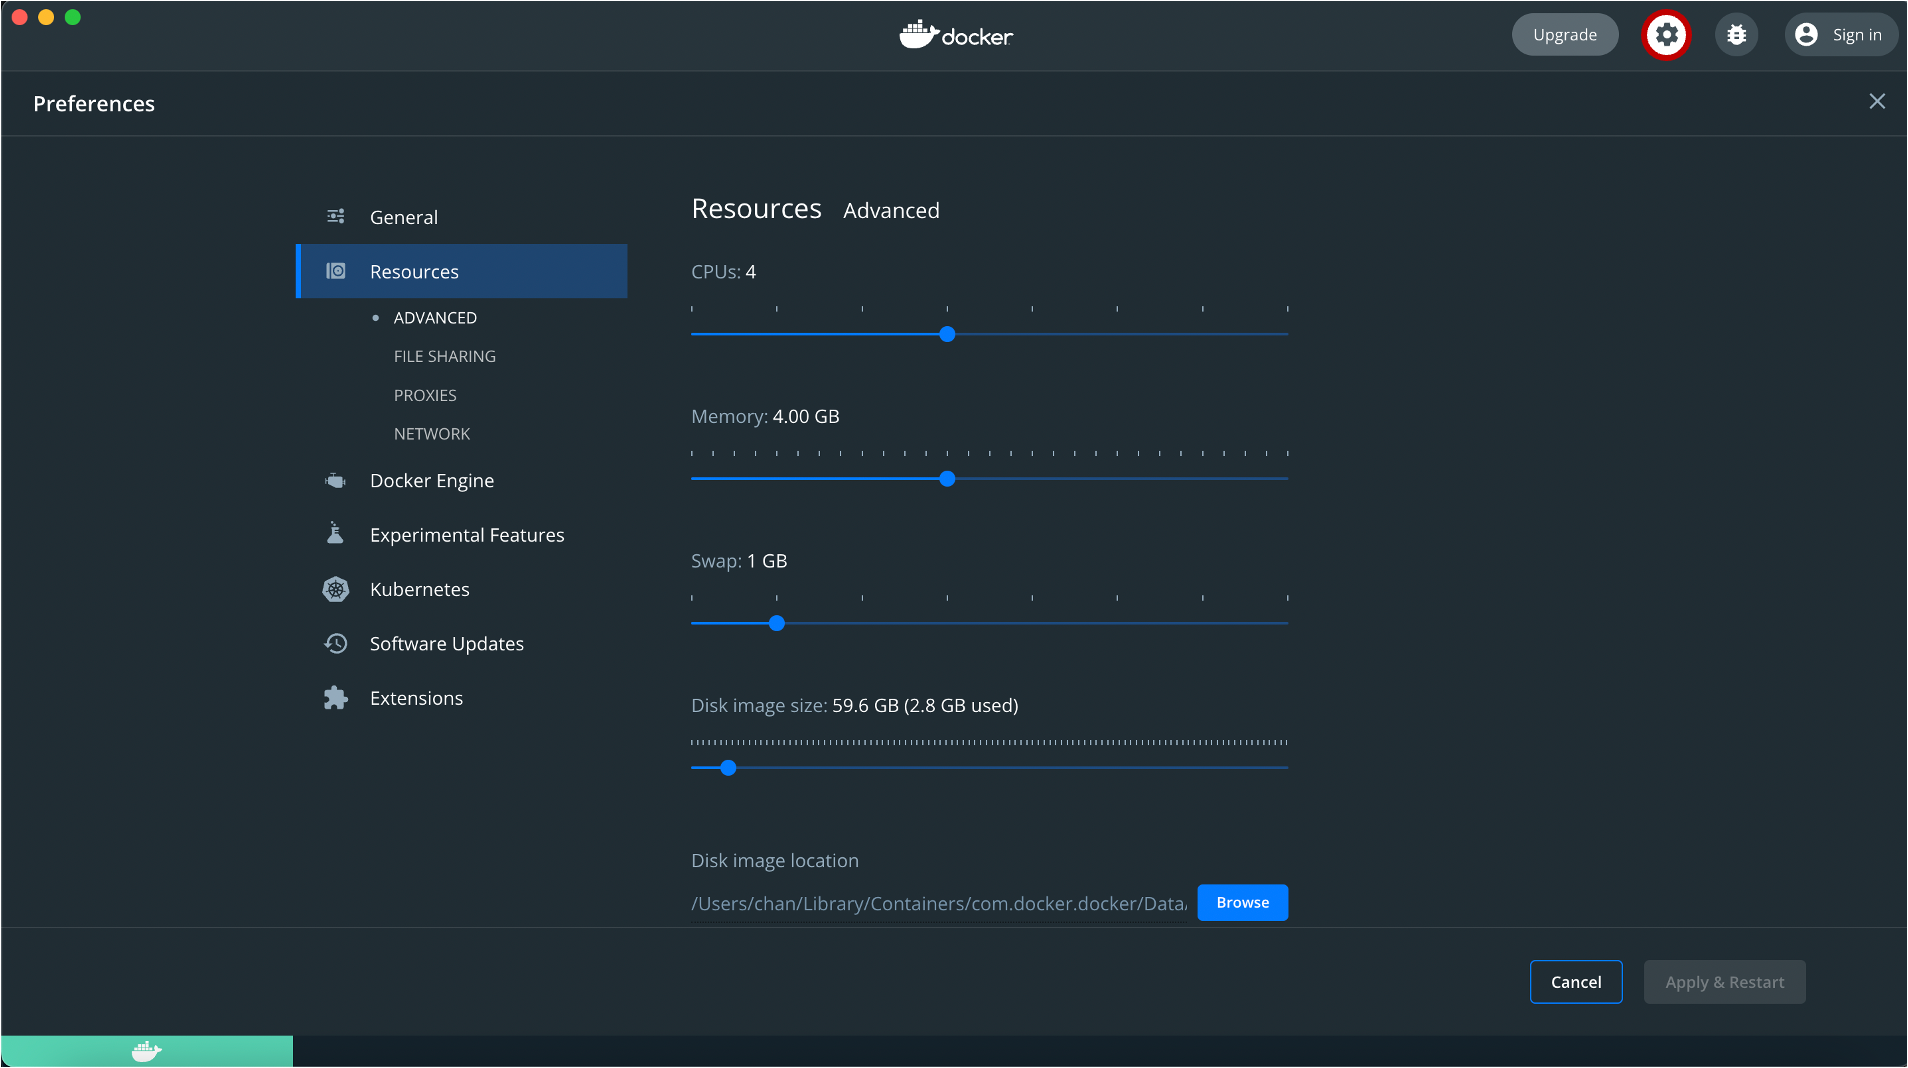Click the General sliders icon
The image size is (1908, 1068).
point(336,216)
